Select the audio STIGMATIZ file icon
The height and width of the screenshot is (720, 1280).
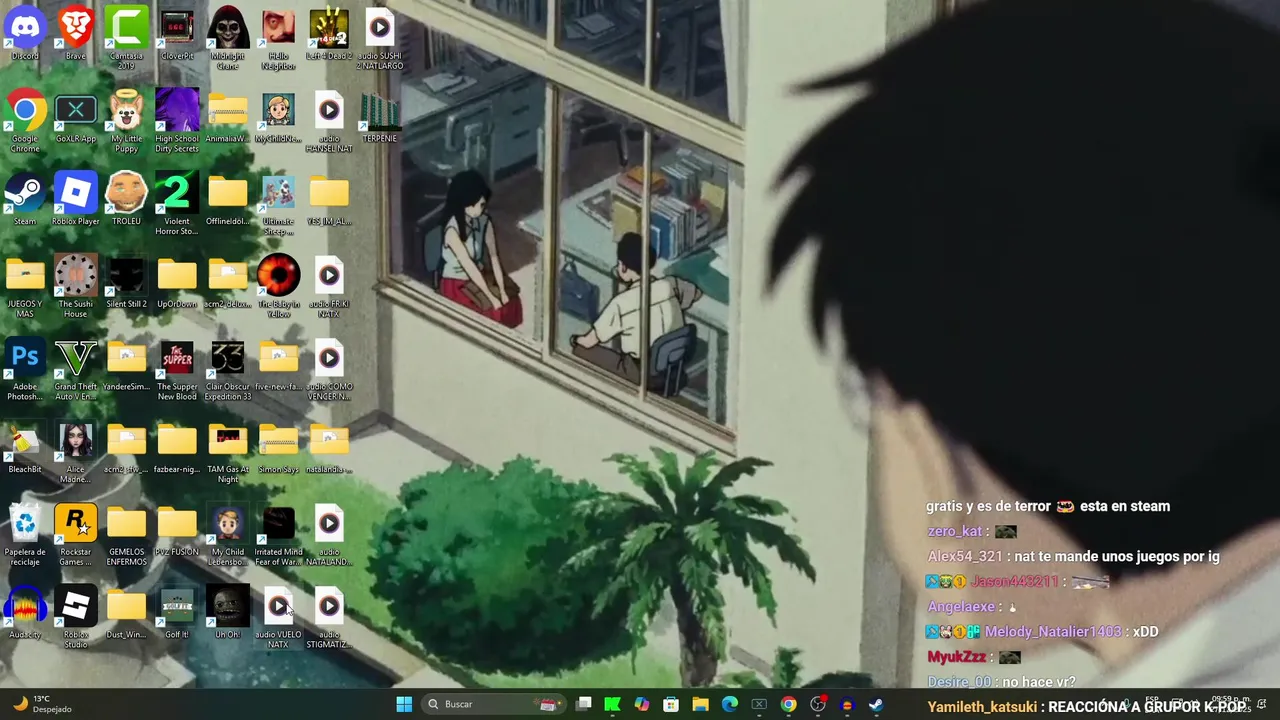329,618
